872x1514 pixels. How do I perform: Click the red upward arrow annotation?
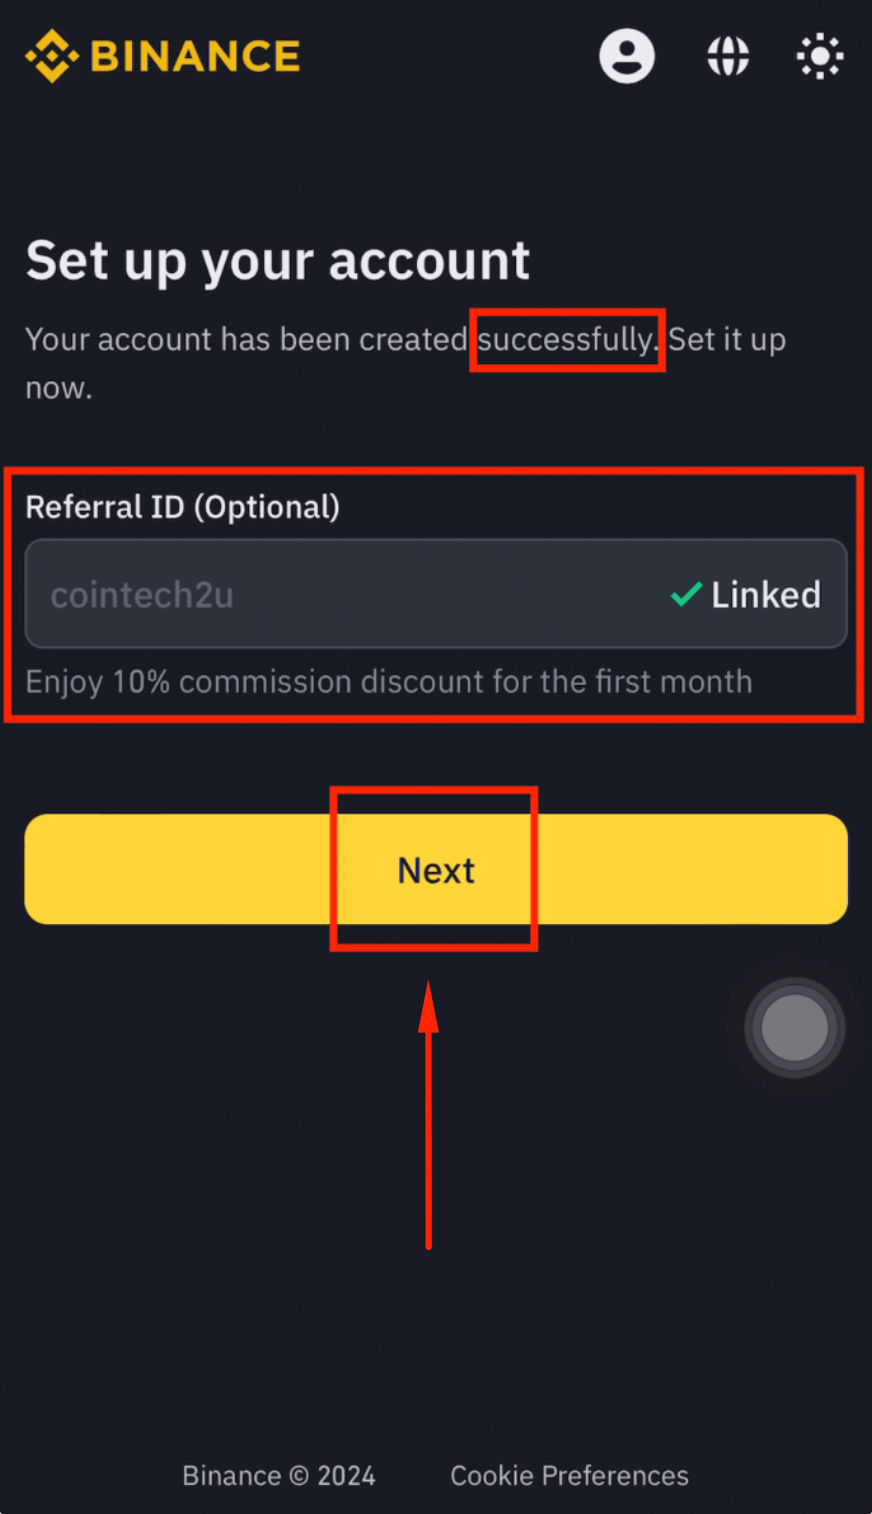click(x=429, y=1110)
